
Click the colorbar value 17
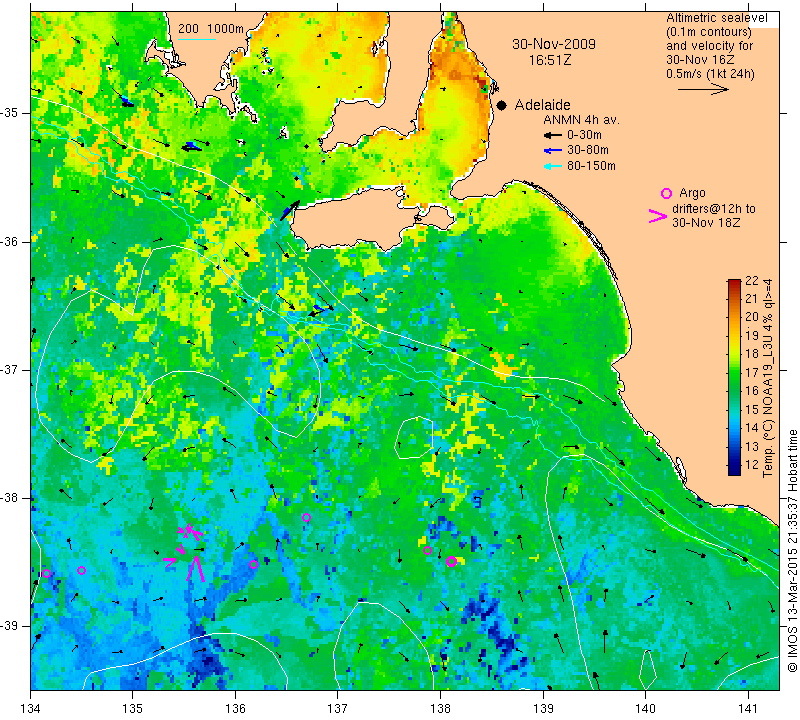[752, 373]
